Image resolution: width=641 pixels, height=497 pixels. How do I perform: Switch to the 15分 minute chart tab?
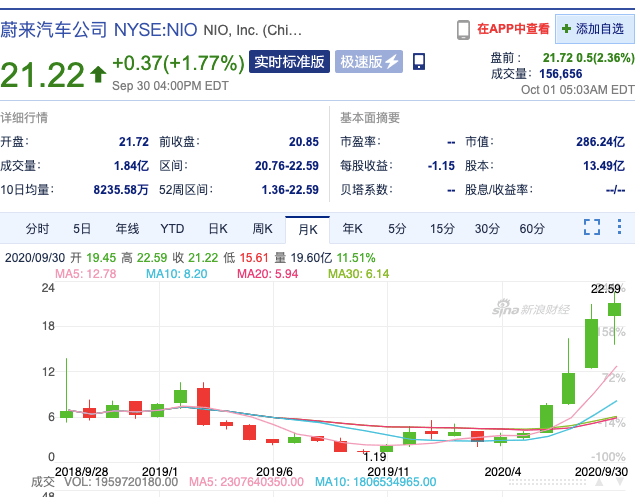coord(442,228)
